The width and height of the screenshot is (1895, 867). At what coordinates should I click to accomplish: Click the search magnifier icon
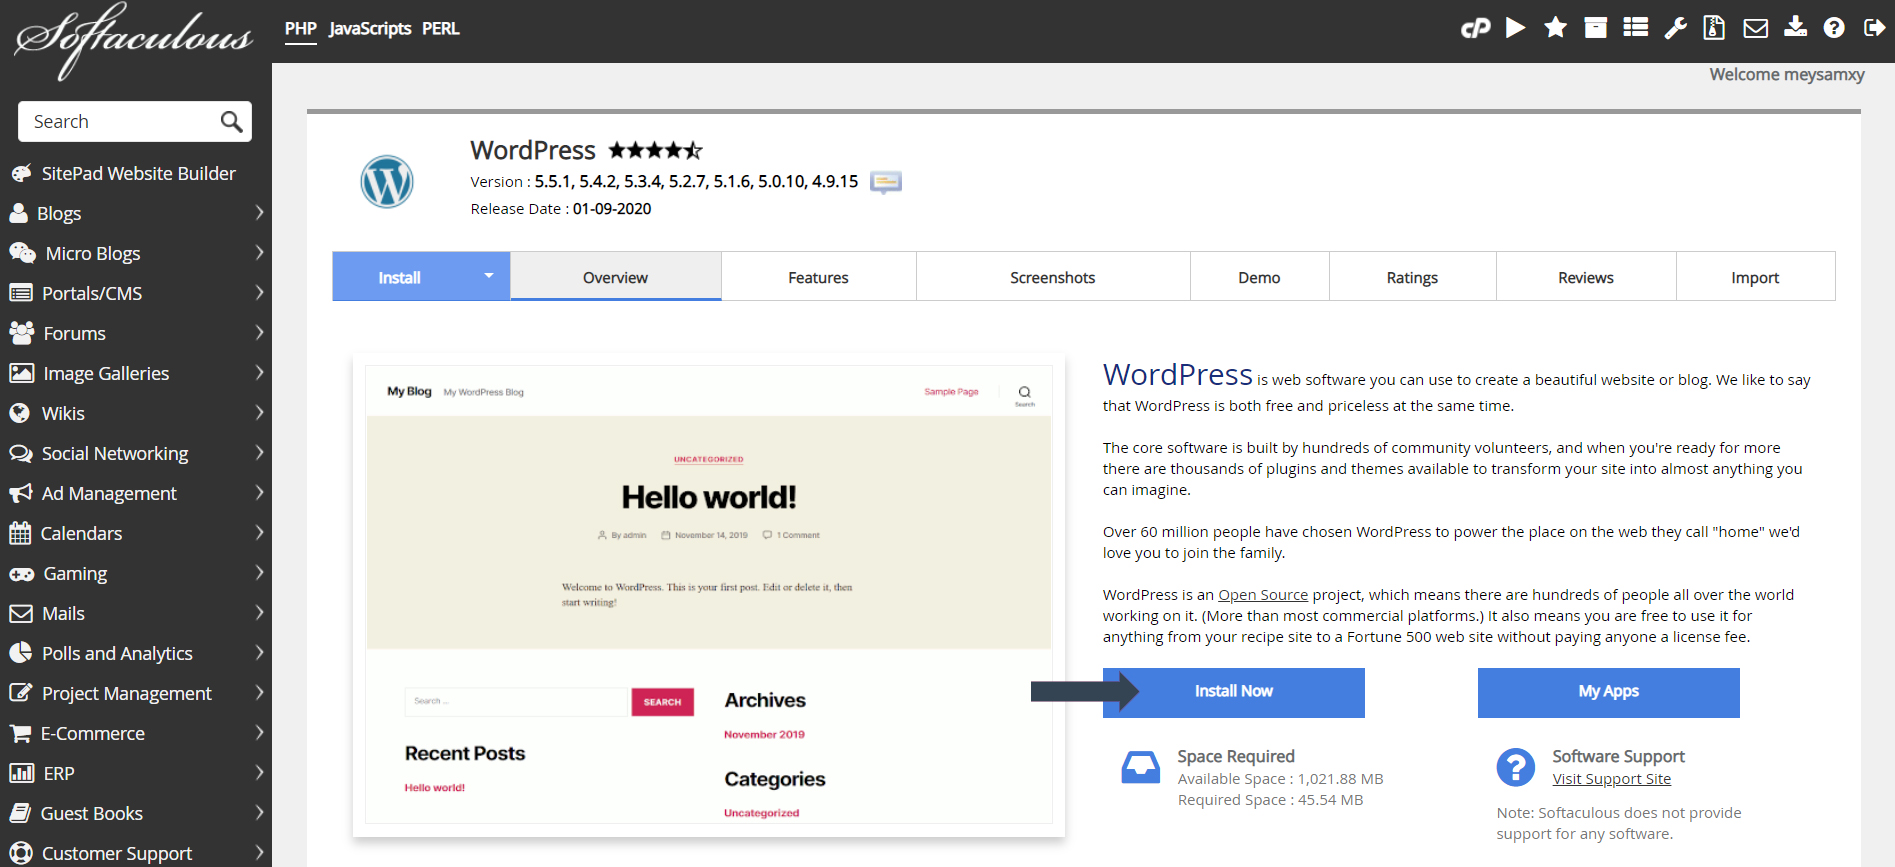tap(231, 121)
